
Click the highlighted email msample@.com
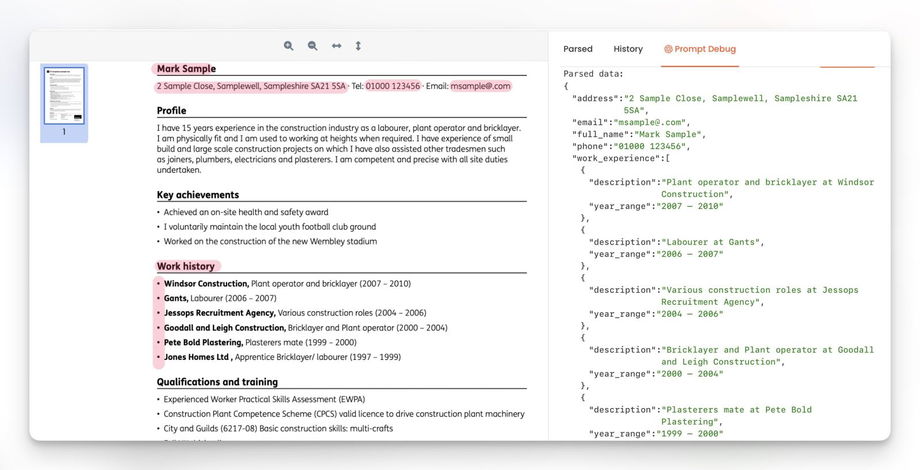click(x=480, y=86)
